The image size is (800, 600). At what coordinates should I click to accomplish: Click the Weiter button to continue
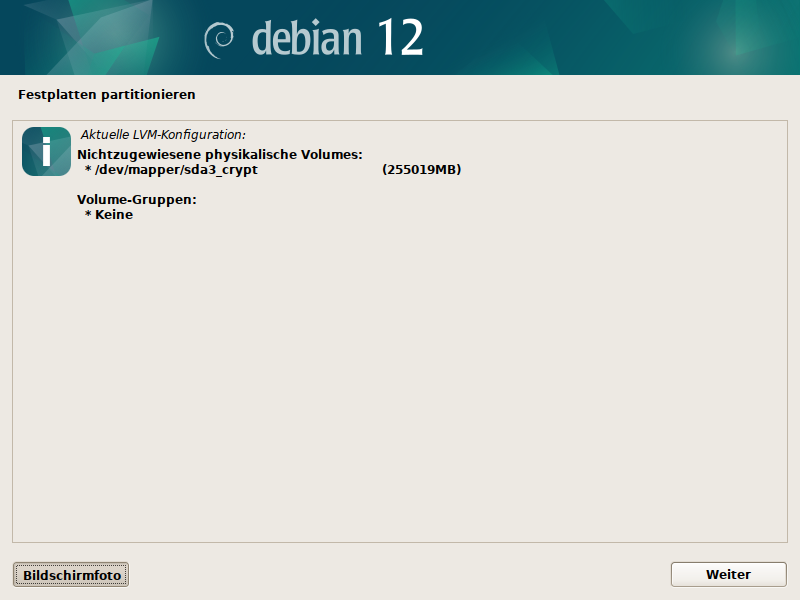[x=728, y=574]
